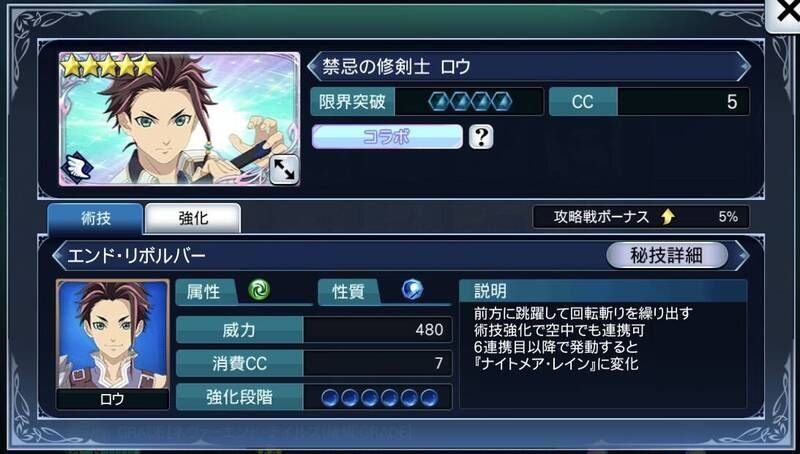Click the 限界突破 blue gem icons

469,102
